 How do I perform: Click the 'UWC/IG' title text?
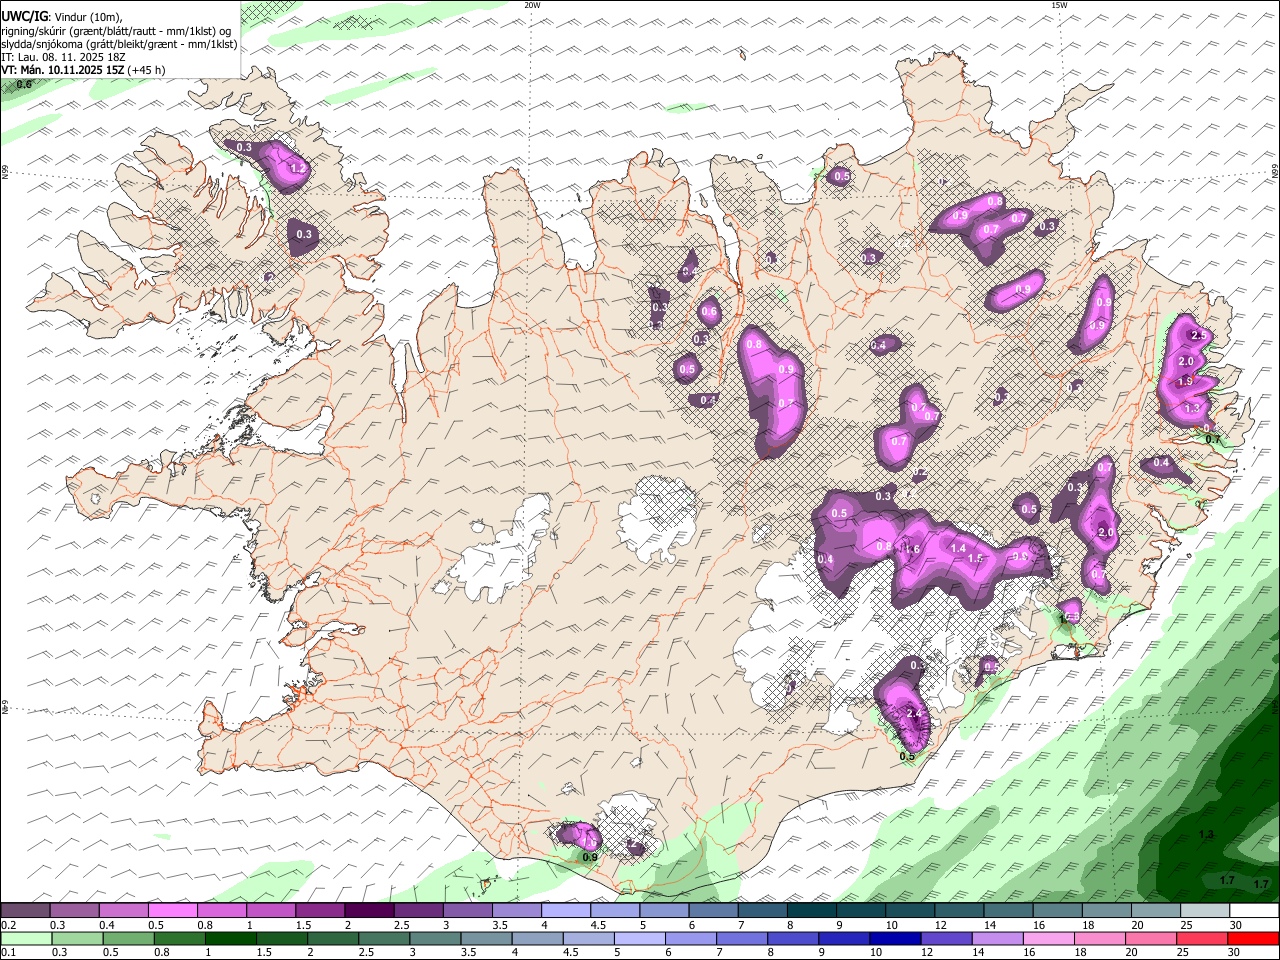pyautogui.click(x=24, y=16)
